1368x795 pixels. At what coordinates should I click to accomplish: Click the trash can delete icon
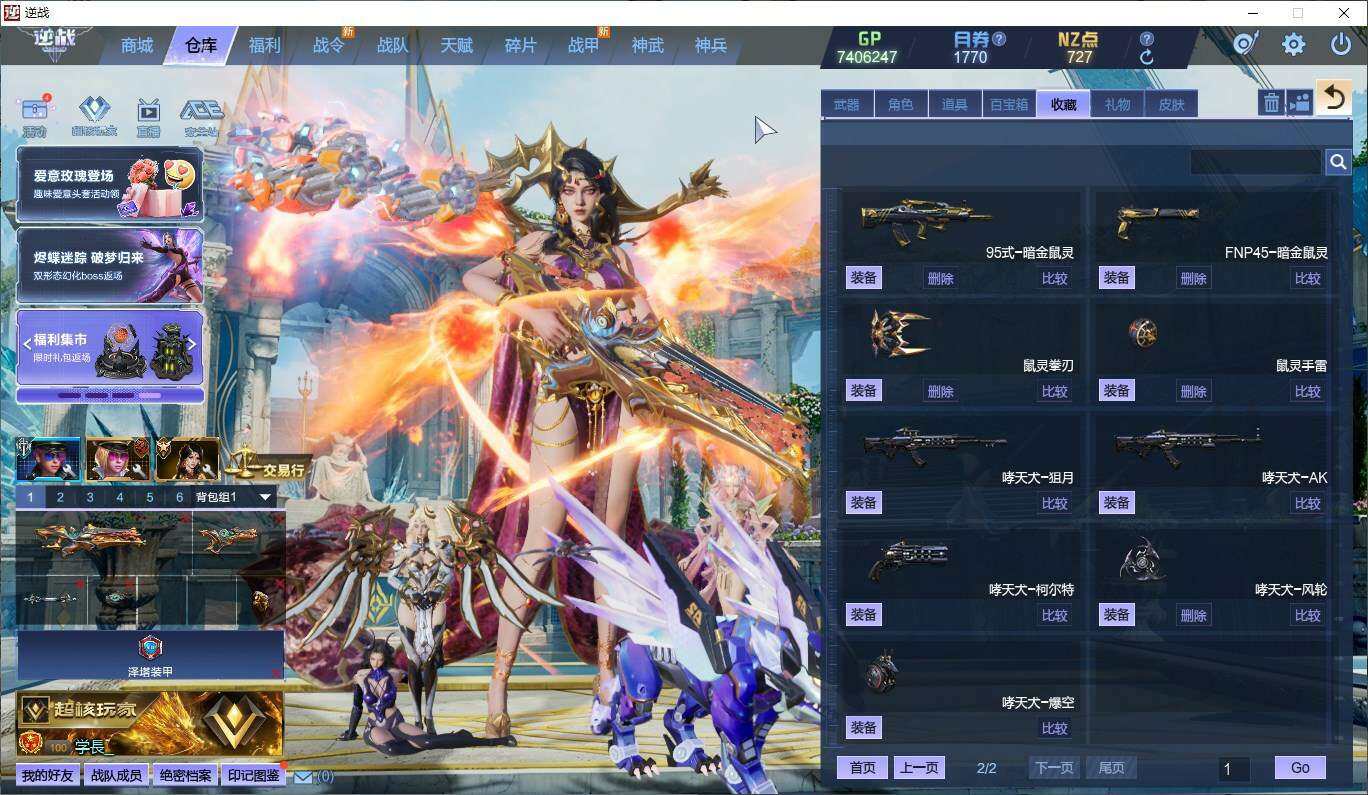[x=1271, y=102]
